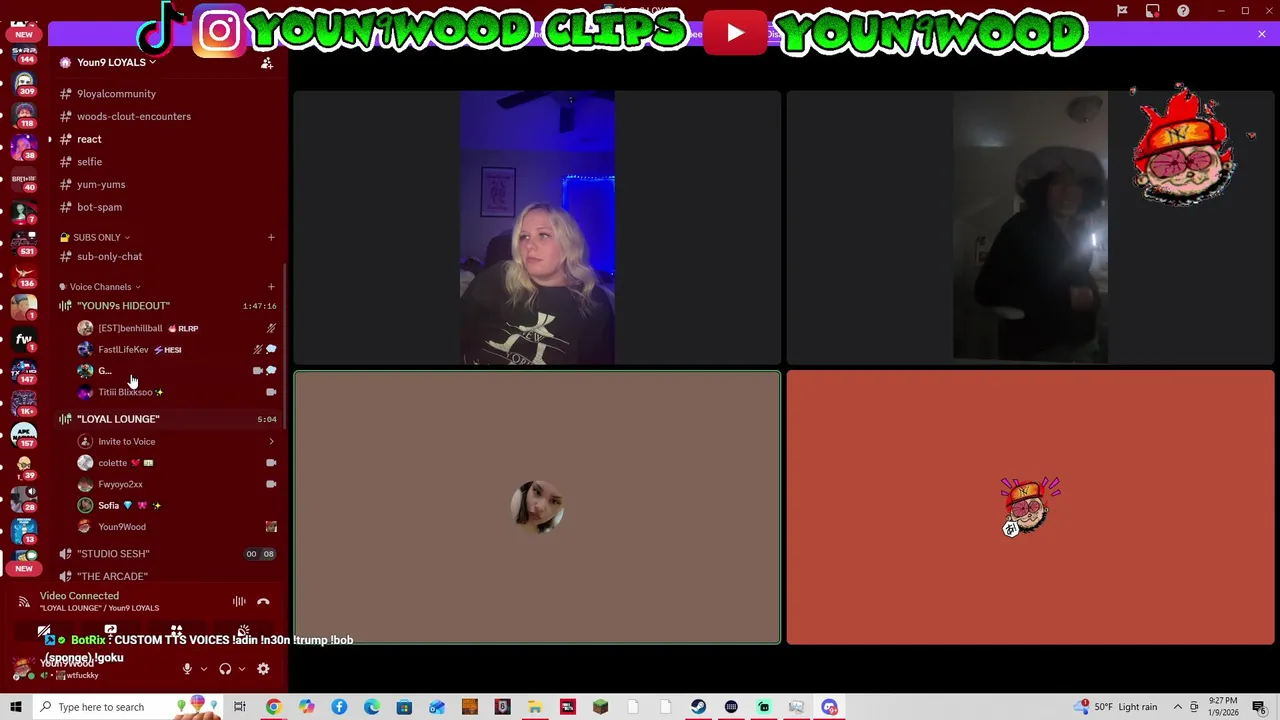Select user colette in LOYAL LOUNGE

[112, 463]
